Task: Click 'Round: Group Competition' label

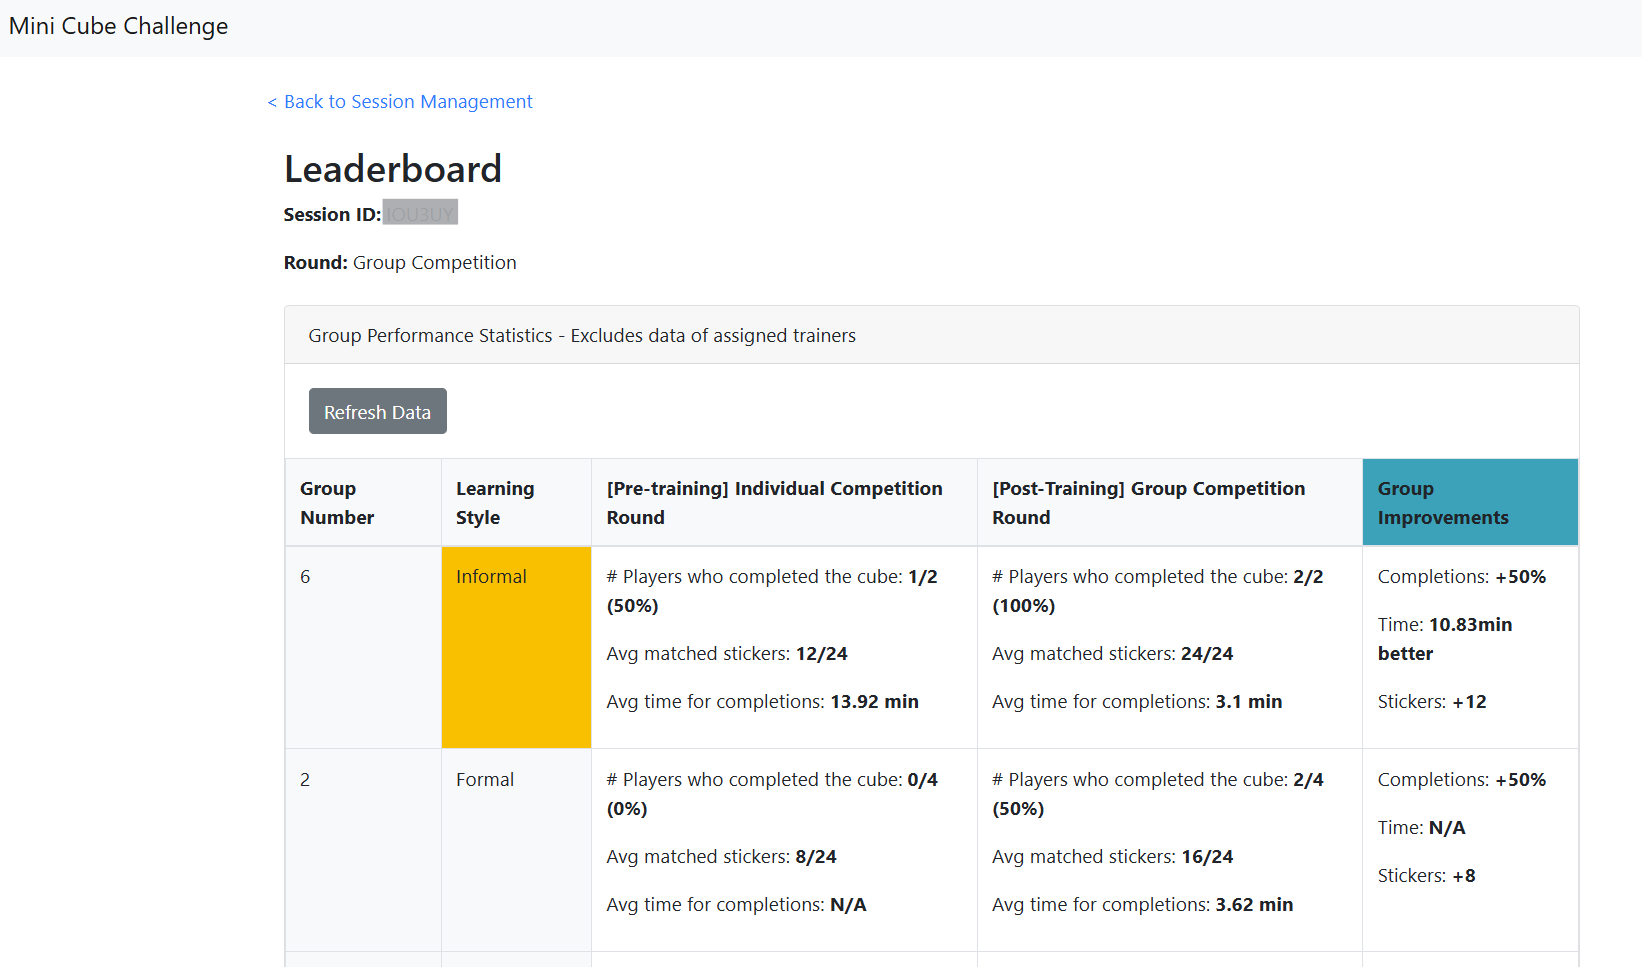Action: (x=400, y=263)
